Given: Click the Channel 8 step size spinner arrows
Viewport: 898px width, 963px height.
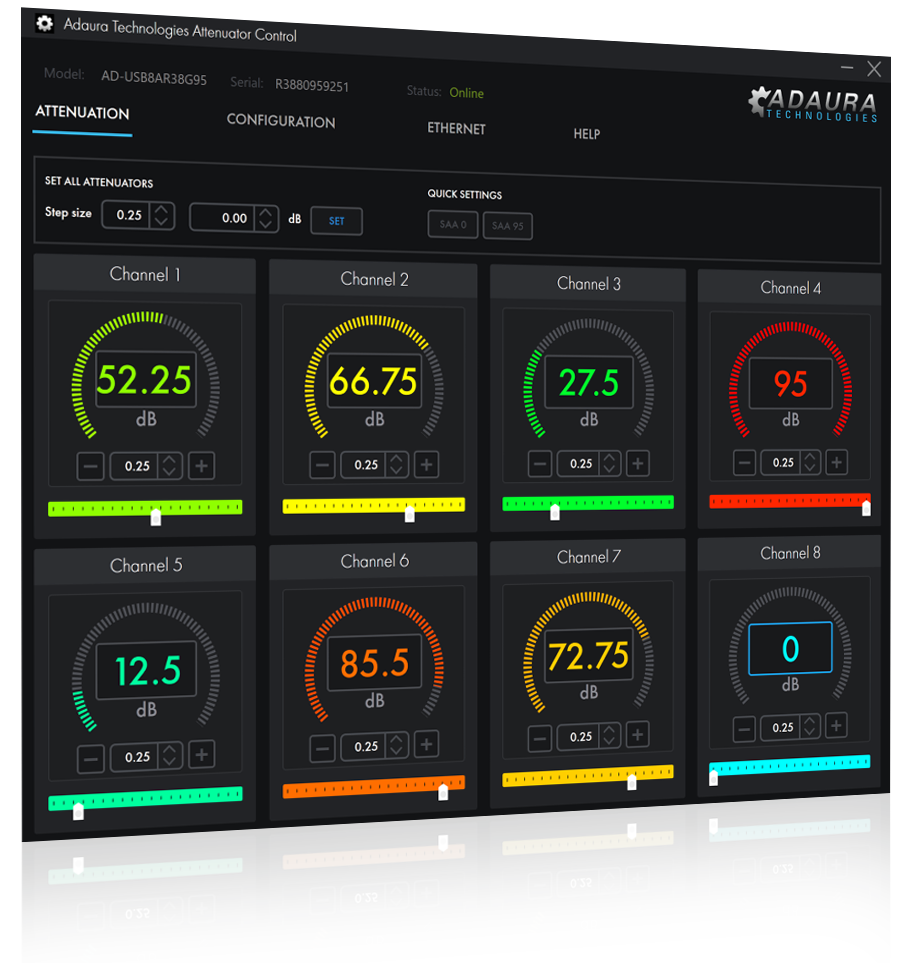Looking at the screenshot, I should coord(810,727).
